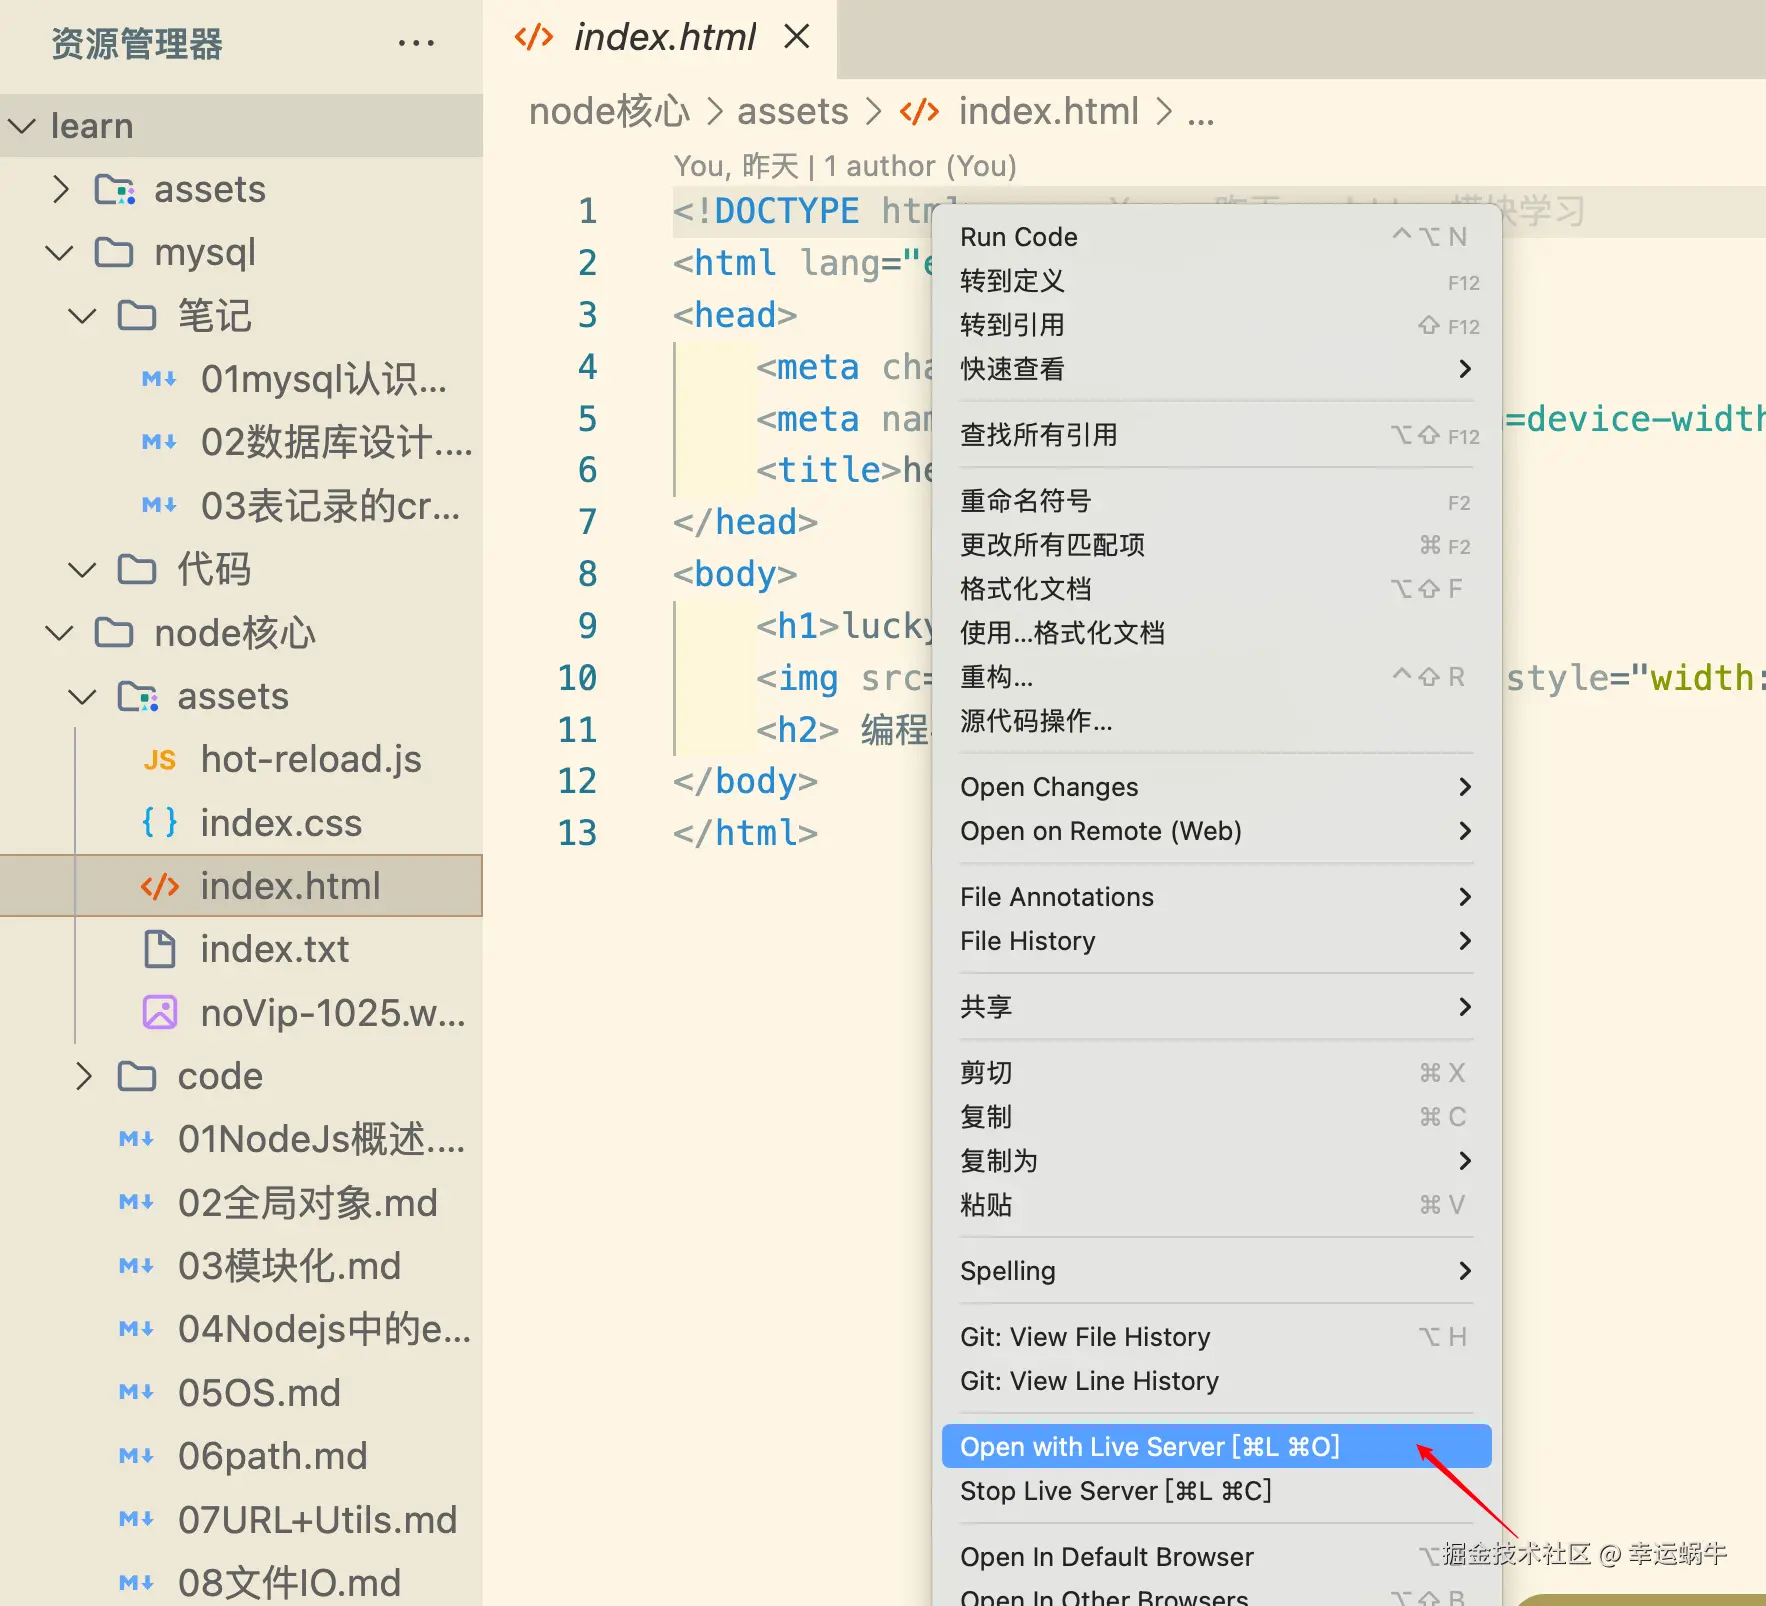Click the HTML icon in the breadcrumb
Image resolution: width=1766 pixels, height=1606 pixels.
click(919, 111)
